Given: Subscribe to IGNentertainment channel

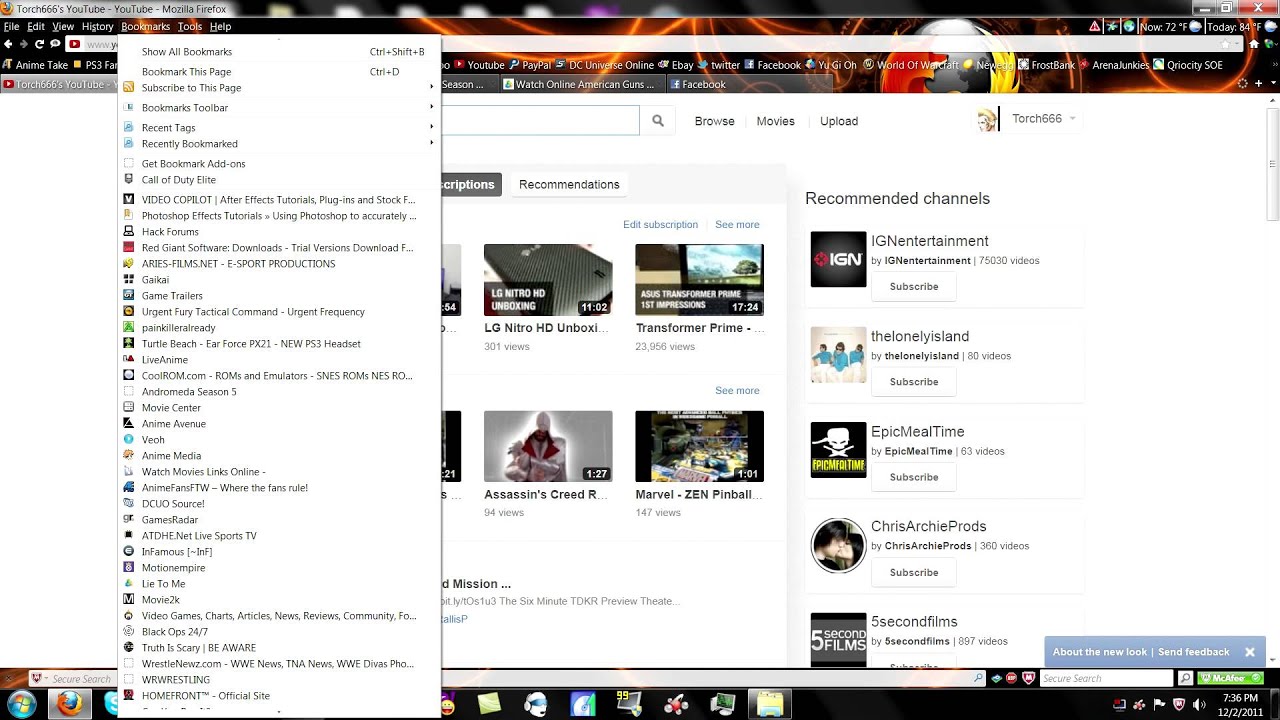Looking at the screenshot, I should click(x=914, y=287).
